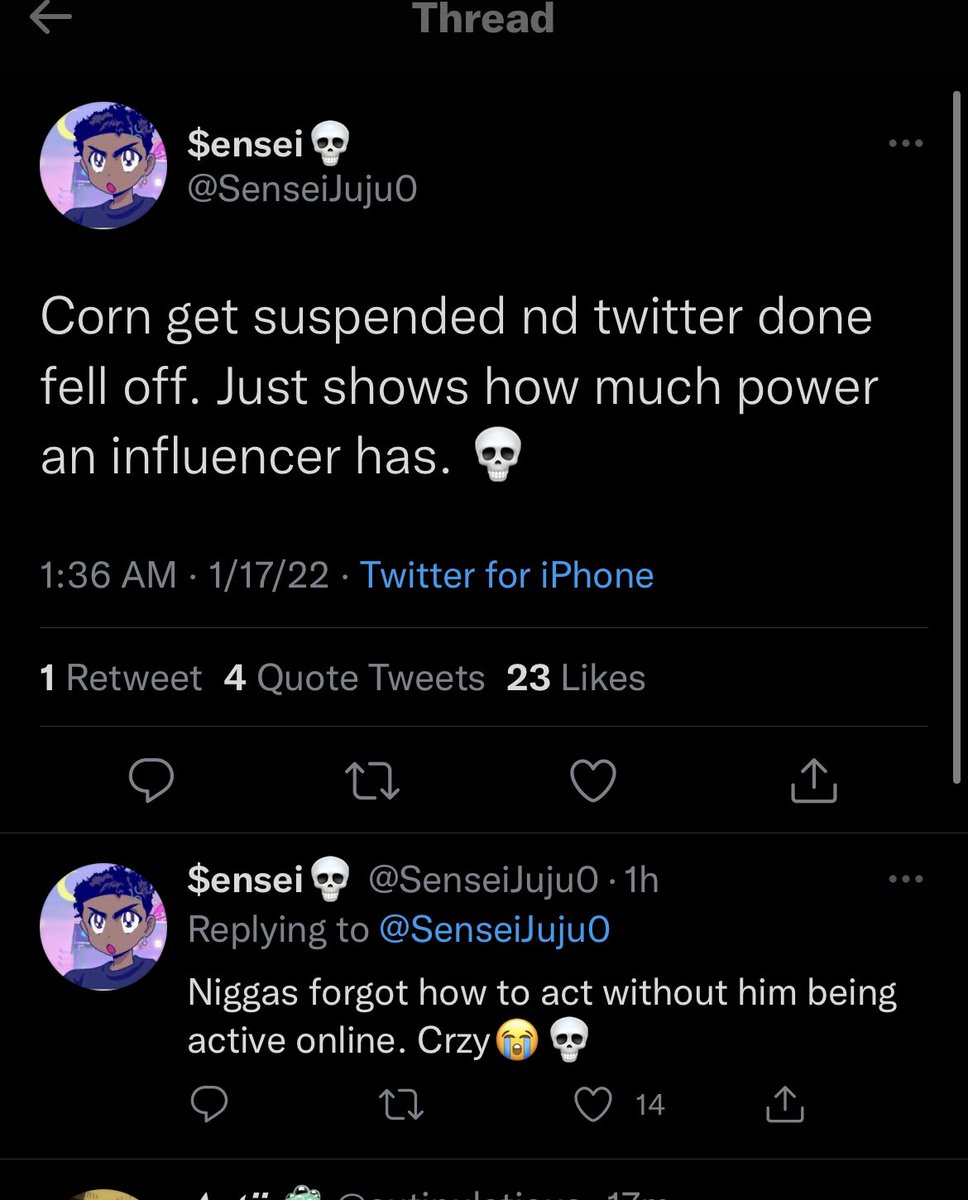968x1200 pixels.
Task: Open more options on main tweet
Action: click(905, 144)
